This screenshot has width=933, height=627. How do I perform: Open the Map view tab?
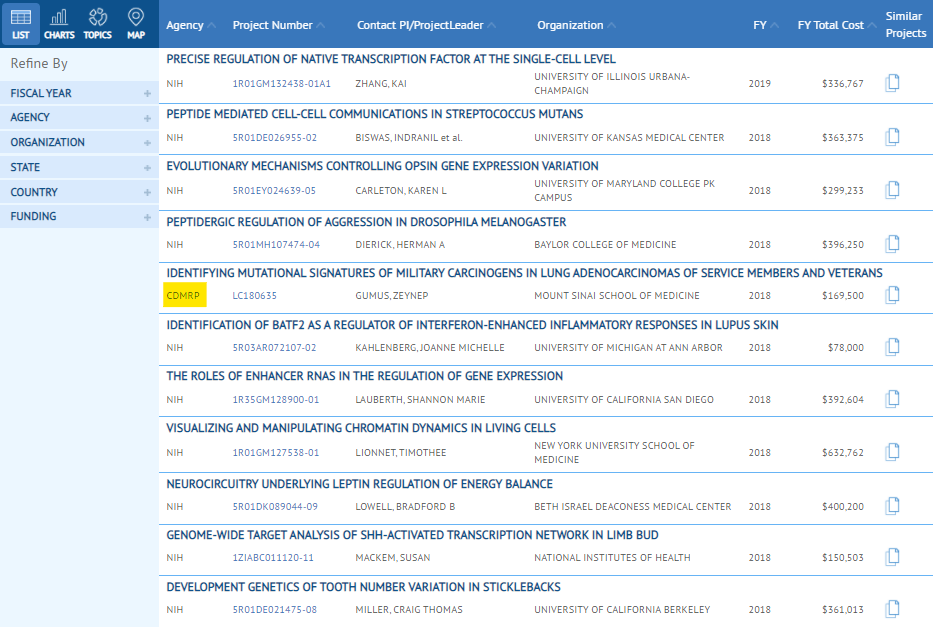pyautogui.click(x=136, y=24)
